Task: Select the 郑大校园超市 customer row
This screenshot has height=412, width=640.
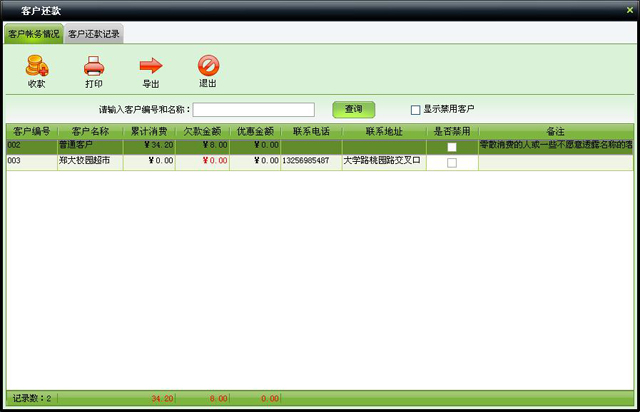Action: coord(90,161)
